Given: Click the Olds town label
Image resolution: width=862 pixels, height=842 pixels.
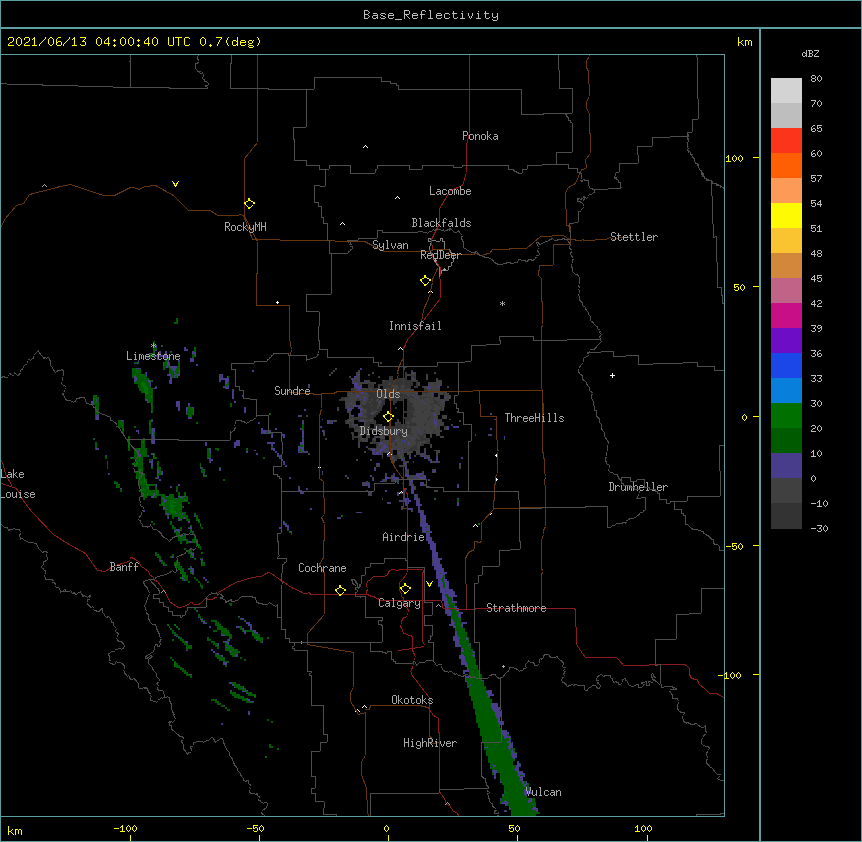Looking at the screenshot, I should tap(388, 394).
